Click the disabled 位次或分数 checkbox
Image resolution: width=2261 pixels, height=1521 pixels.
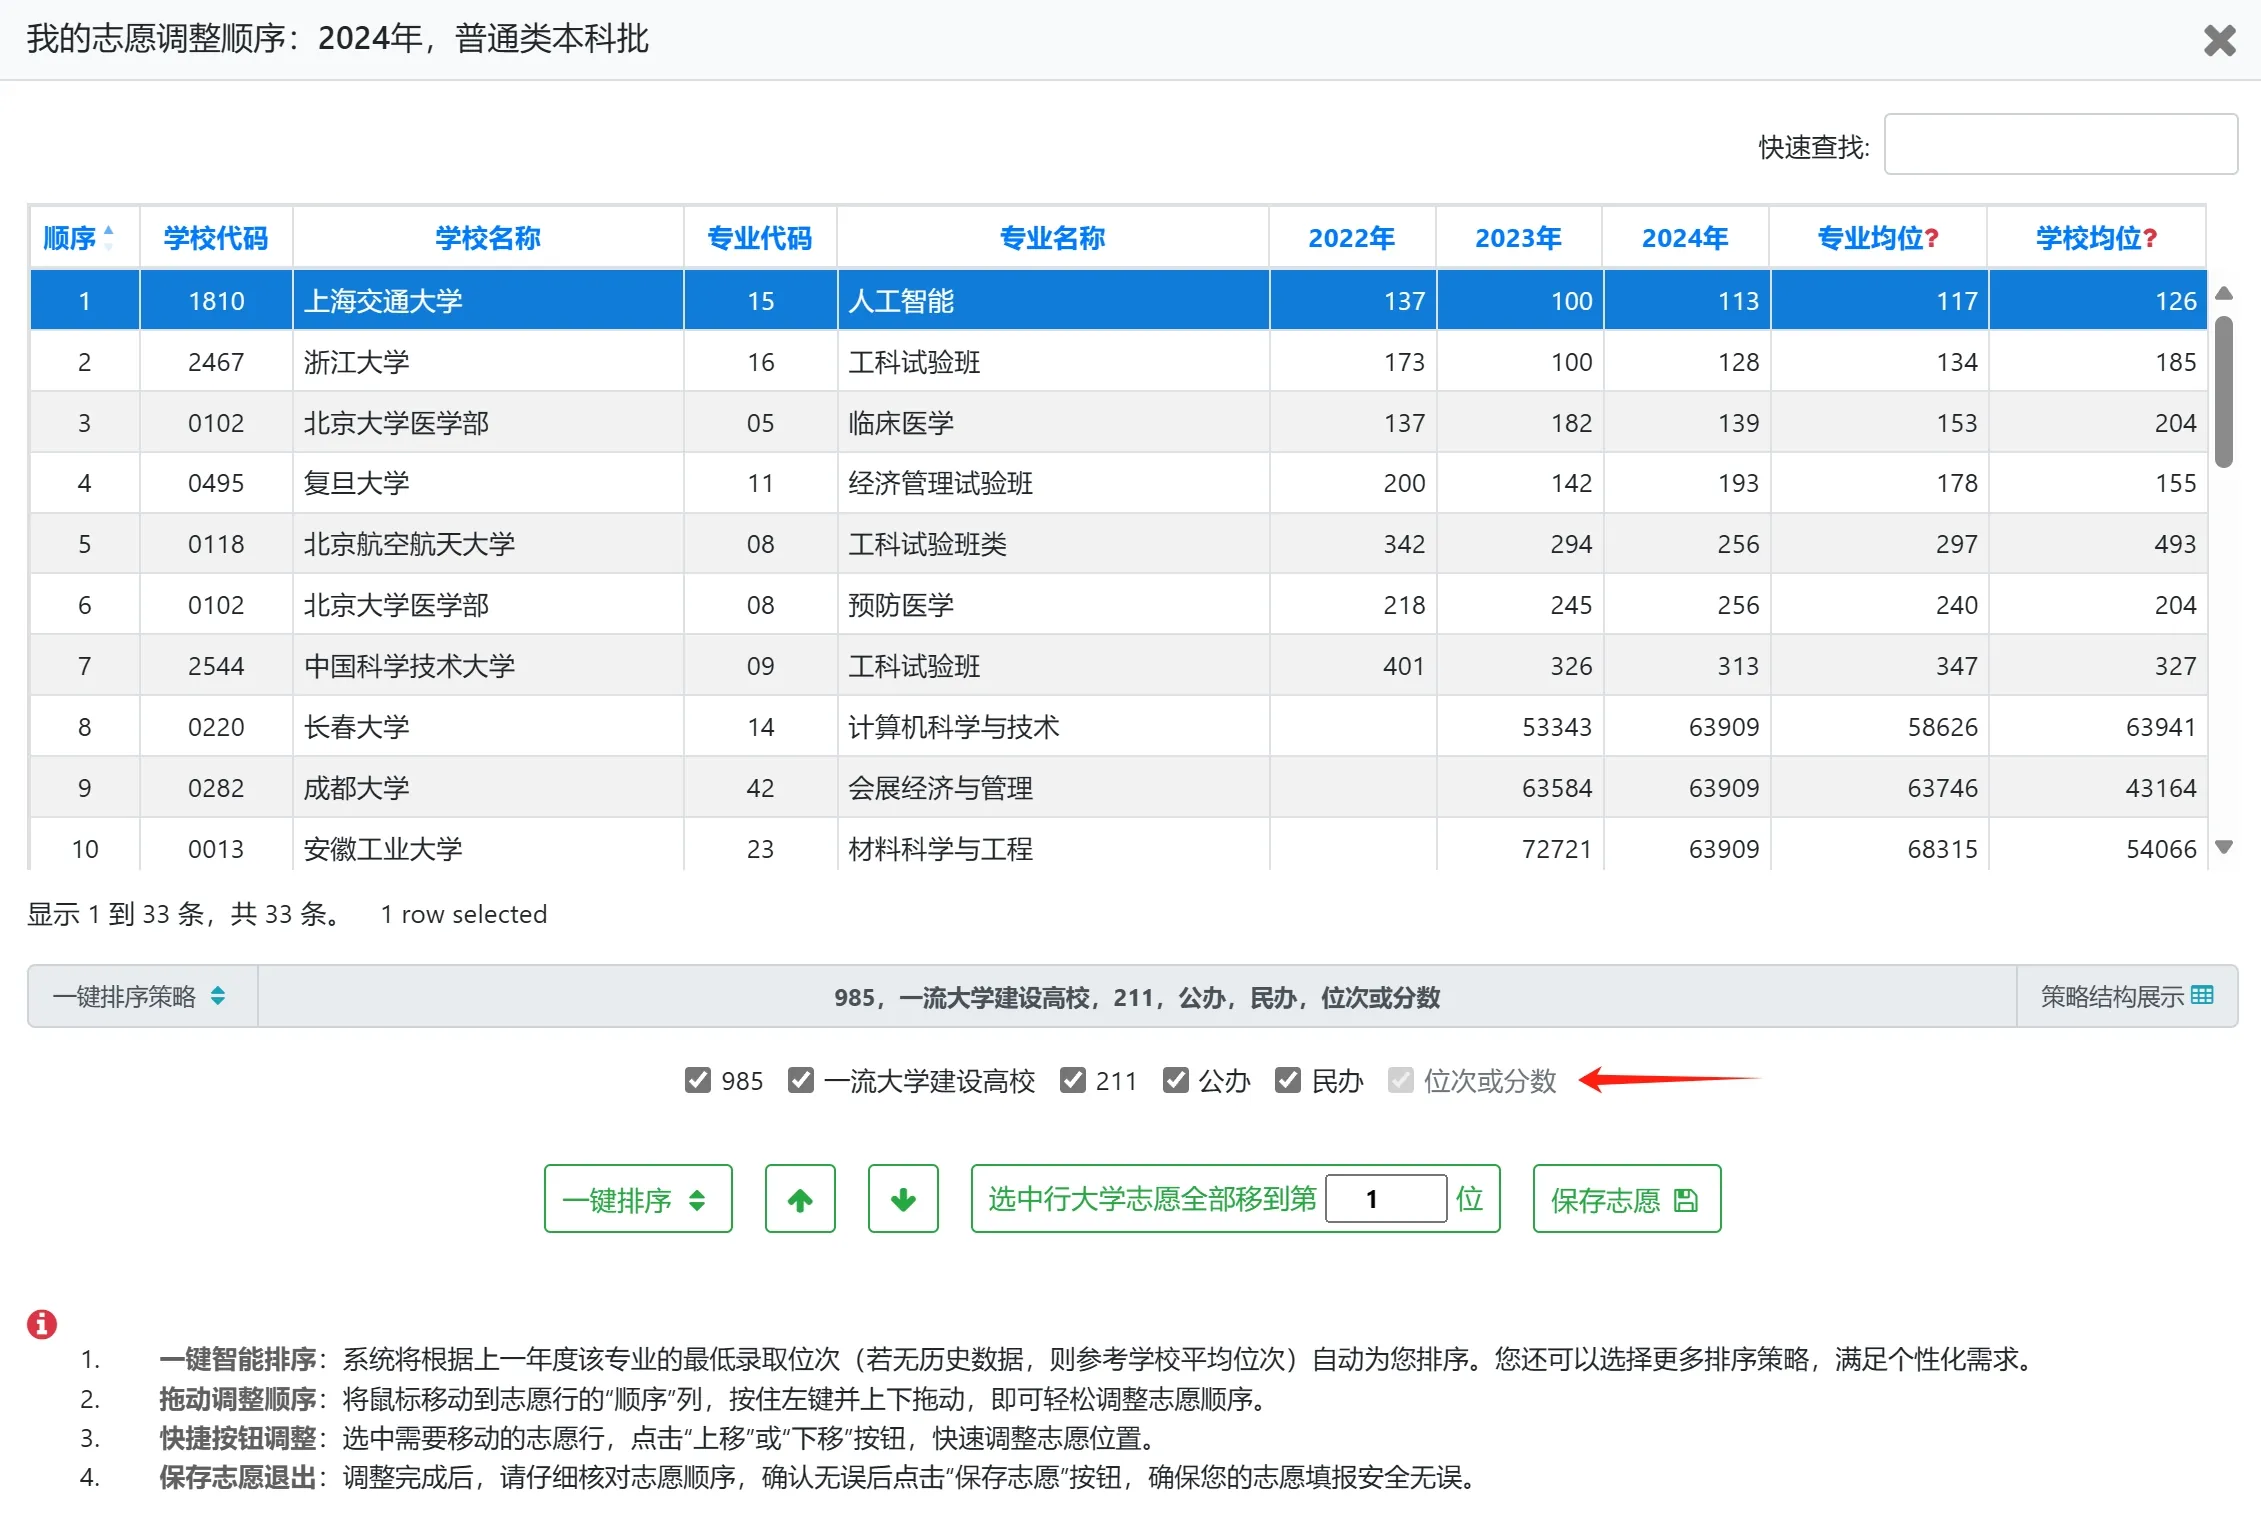pos(1400,1080)
